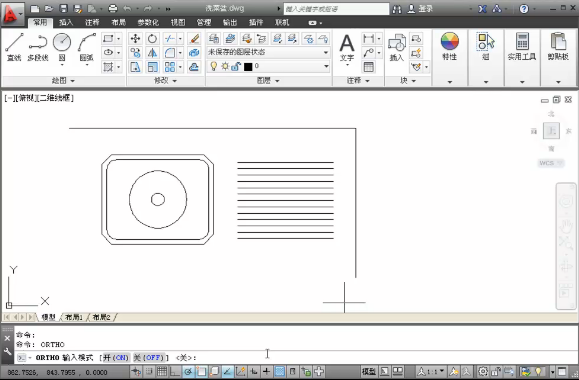
Task: Toggle layer 0 on/off lightbulb
Action: click(x=213, y=66)
